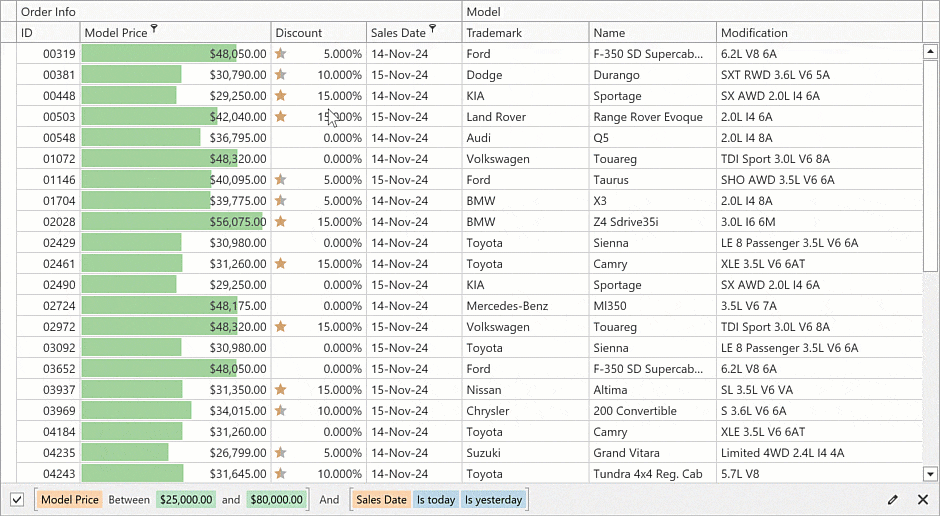Viewport: 940px width, 516px height.
Task: Sort by the Model Price column header
Action: 175,32
